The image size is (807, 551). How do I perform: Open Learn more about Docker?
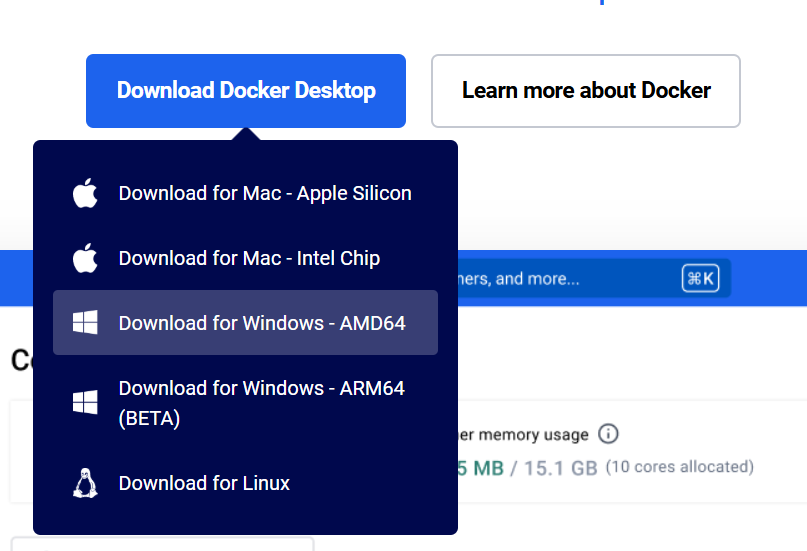click(586, 91)
